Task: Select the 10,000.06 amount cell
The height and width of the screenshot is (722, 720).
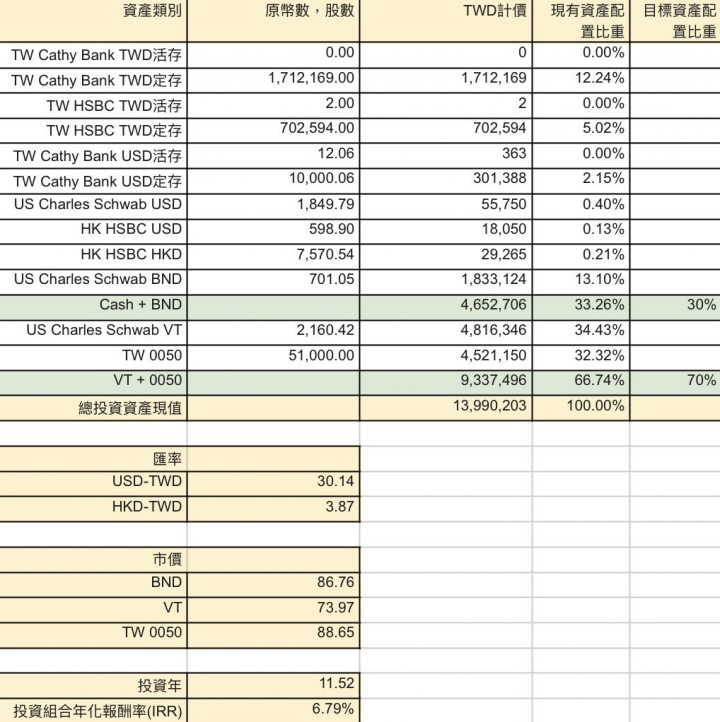Action: click(x=273, y=181)
